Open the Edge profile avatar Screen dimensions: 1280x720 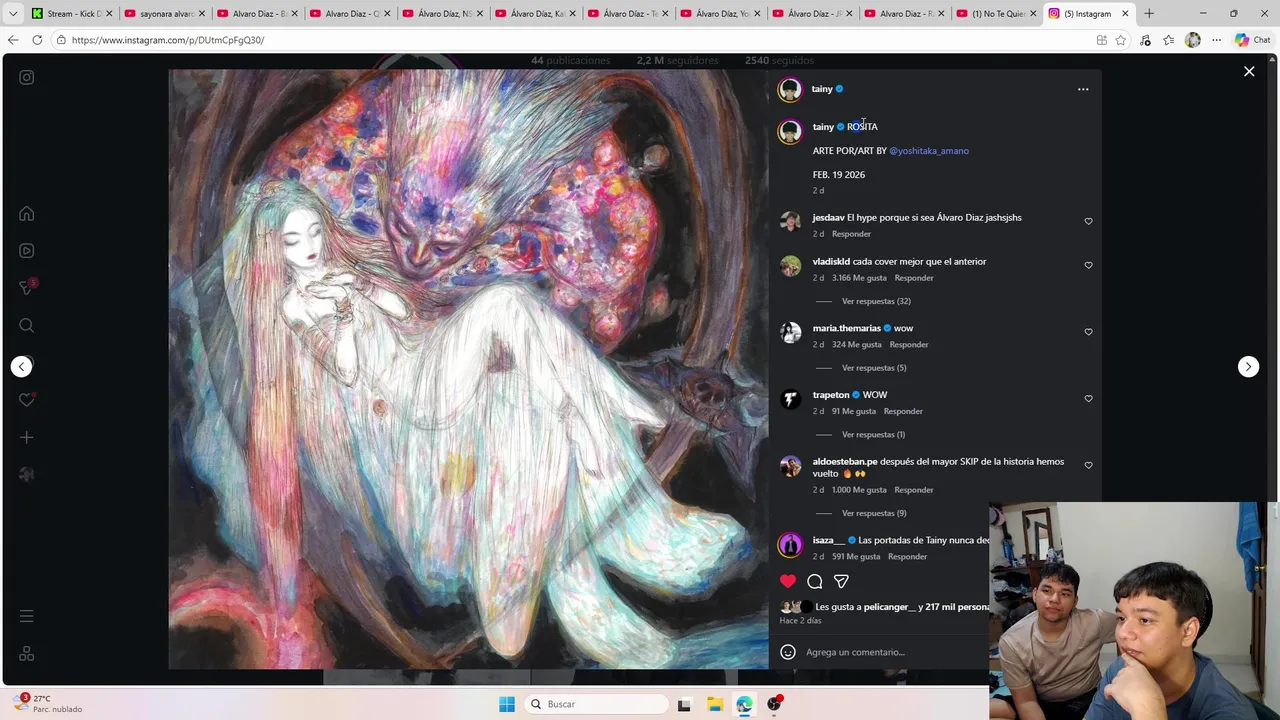(1192, 40)
